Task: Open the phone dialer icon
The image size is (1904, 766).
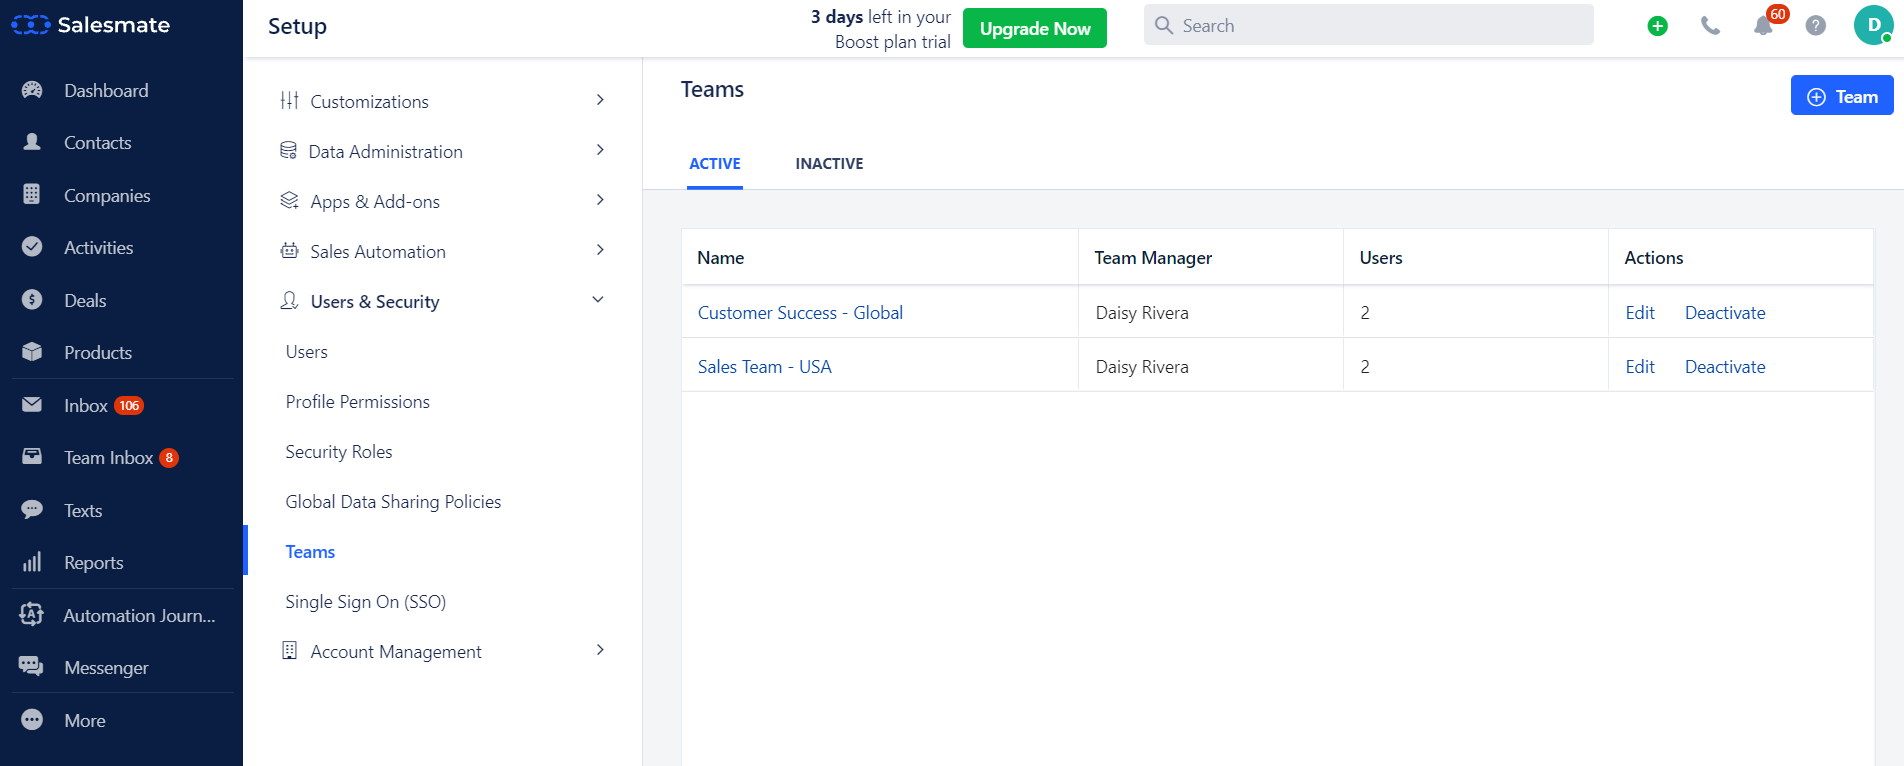Action: coord(1710,26)
